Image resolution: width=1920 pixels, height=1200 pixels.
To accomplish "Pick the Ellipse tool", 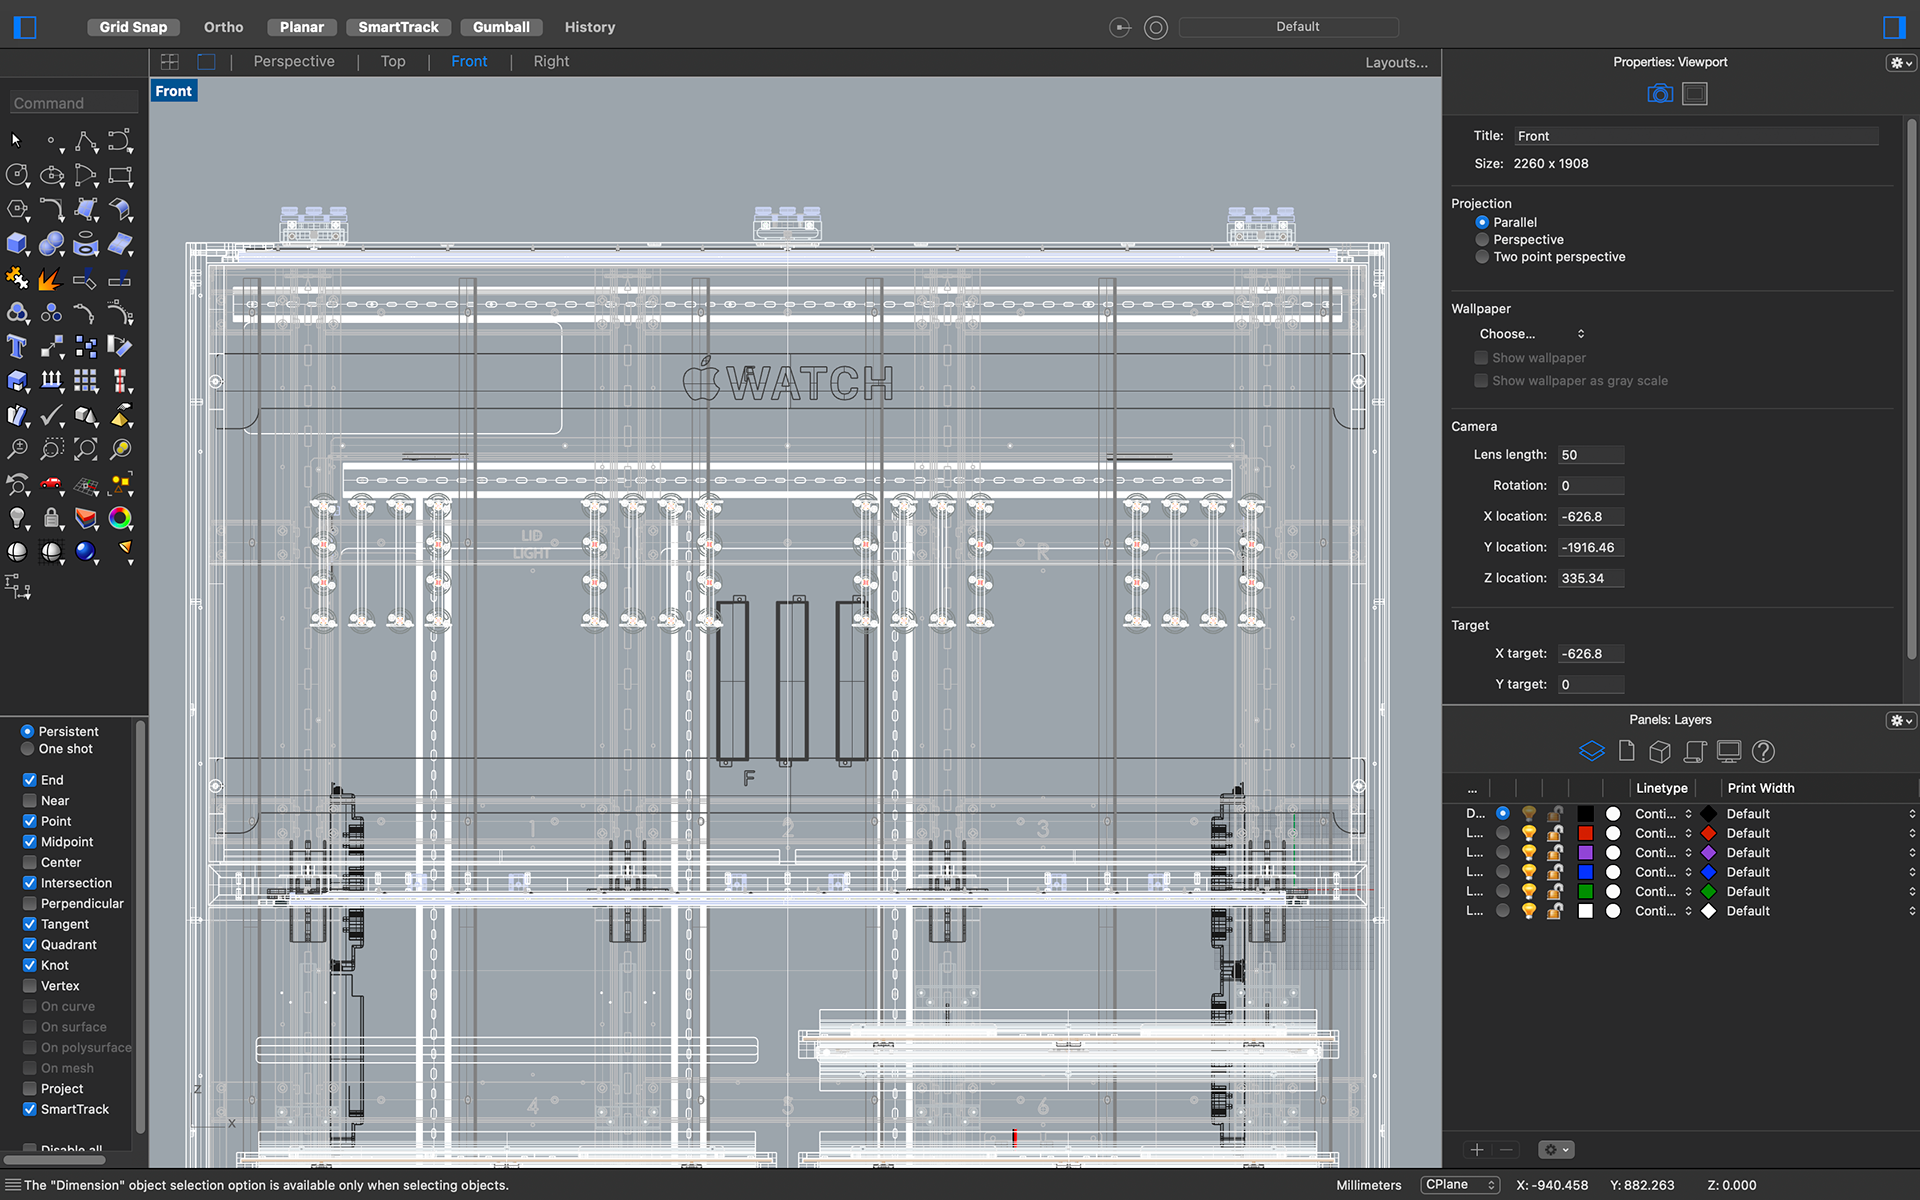I will pyautogui.click(x=51, y=175).
